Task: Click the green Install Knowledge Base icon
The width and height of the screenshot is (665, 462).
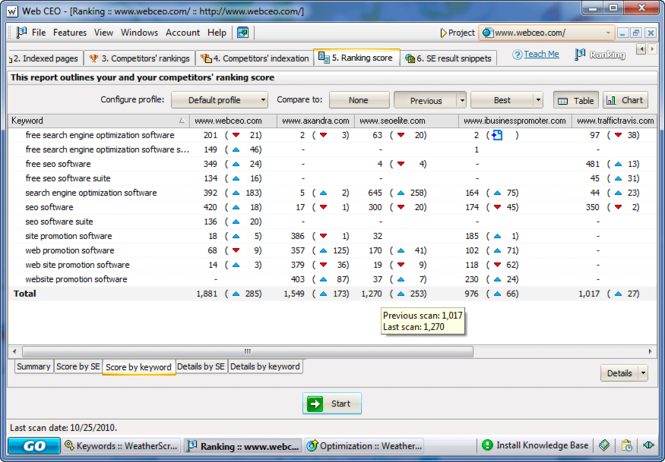Action: click(x=487, y=445)
